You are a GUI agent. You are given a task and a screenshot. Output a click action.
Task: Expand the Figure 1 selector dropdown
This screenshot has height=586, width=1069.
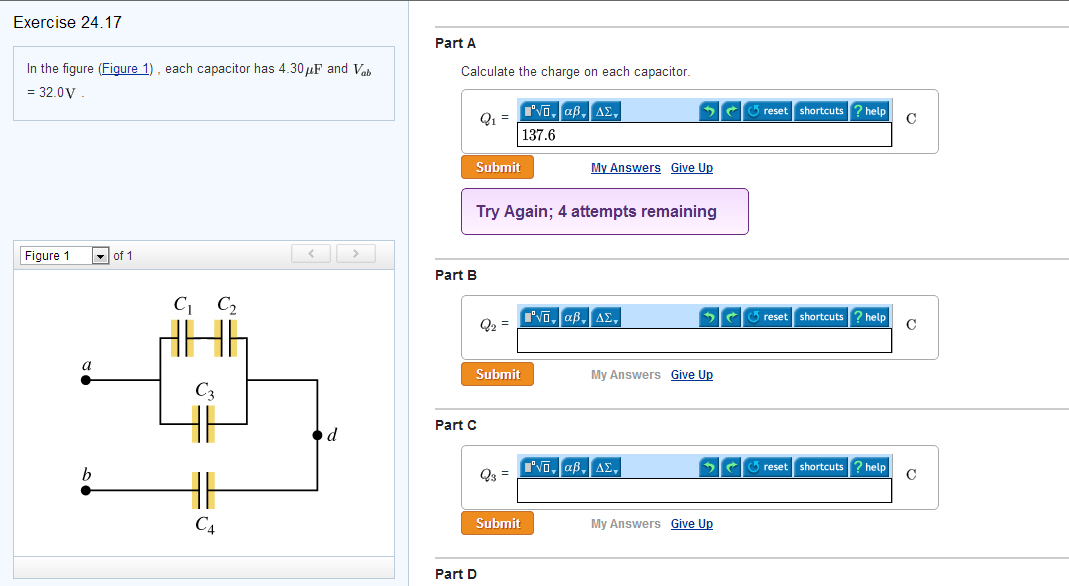(x=100, y=256)
